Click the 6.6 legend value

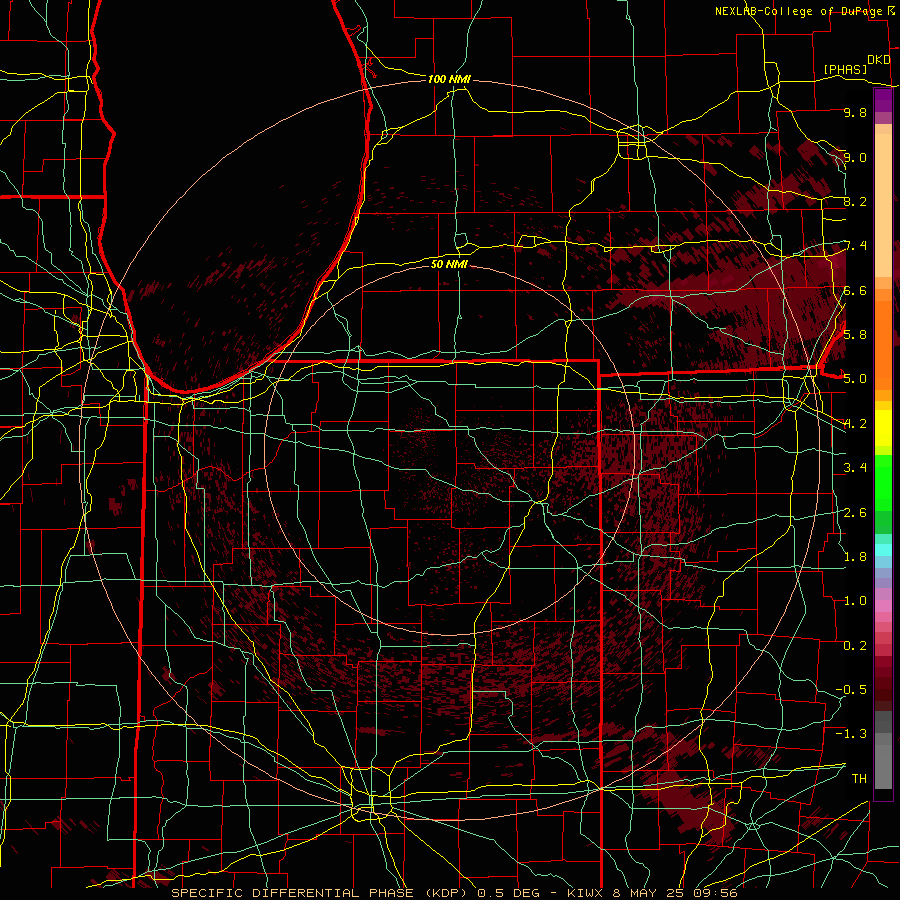tap(855, 290)
